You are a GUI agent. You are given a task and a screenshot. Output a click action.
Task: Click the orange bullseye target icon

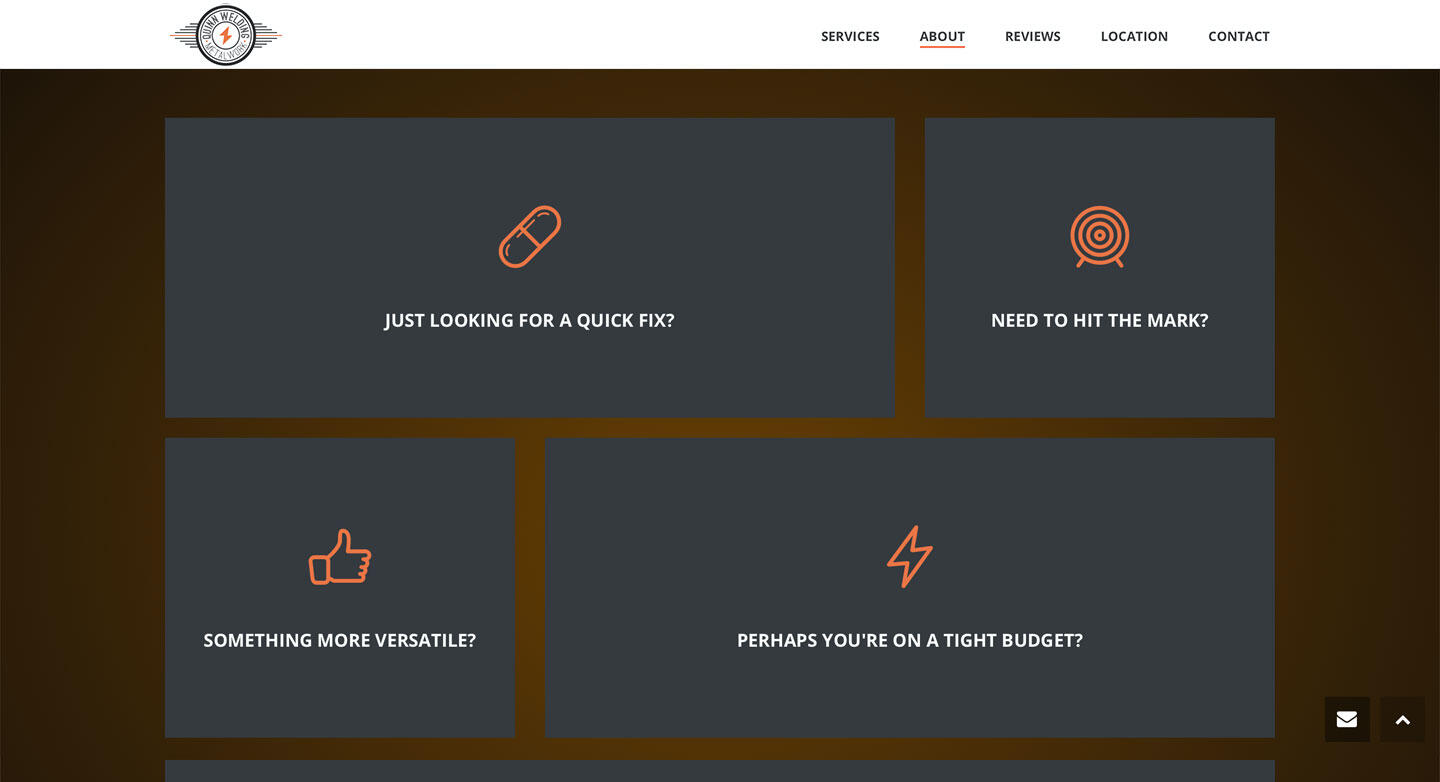[x=1099, y=237]
